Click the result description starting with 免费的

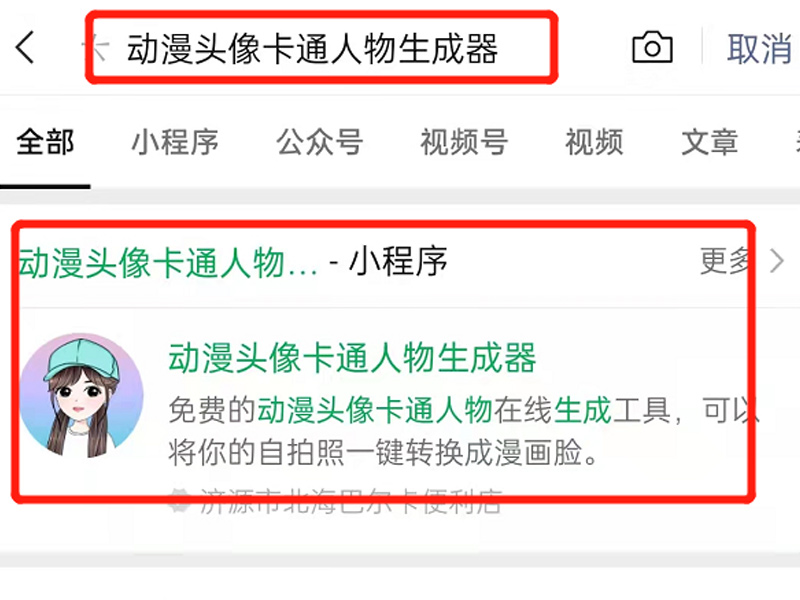(463, 431)
